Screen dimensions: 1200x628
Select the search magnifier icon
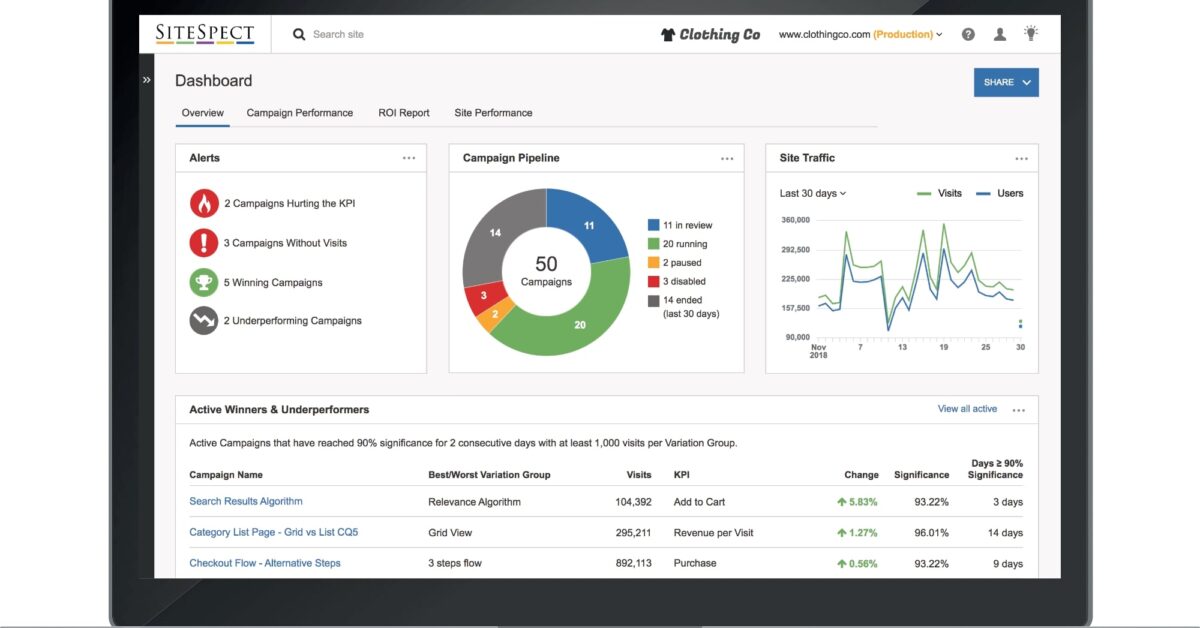pyautogui.click(x=299, y=34)
